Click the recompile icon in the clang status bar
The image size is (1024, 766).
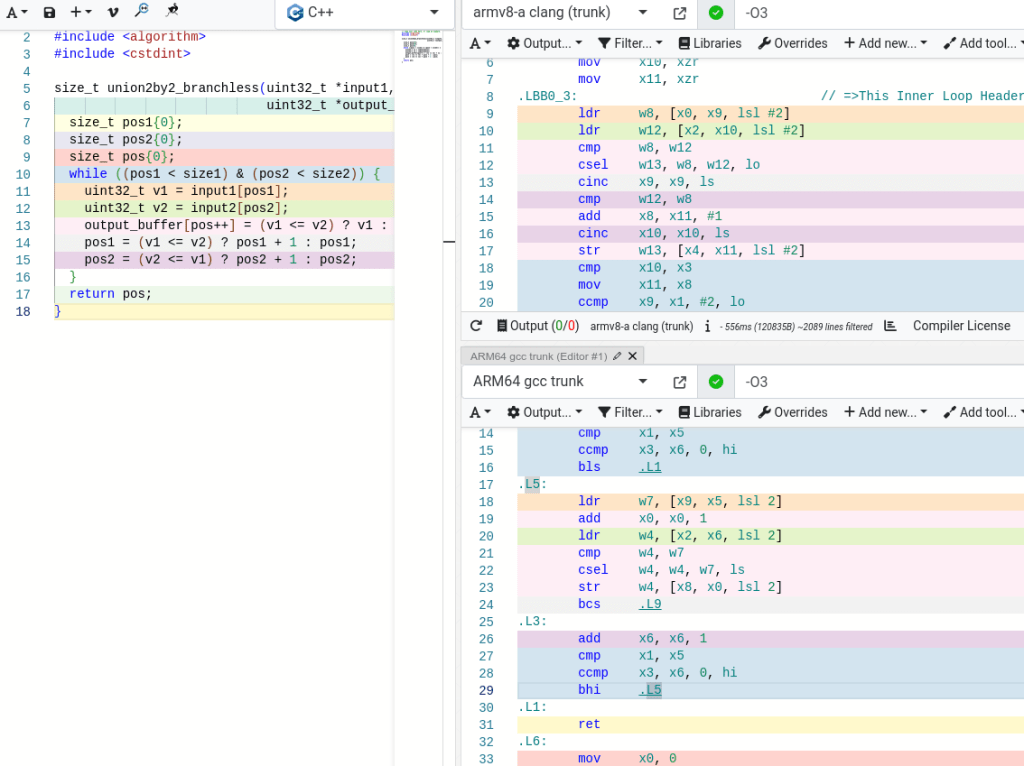point(476,326)
